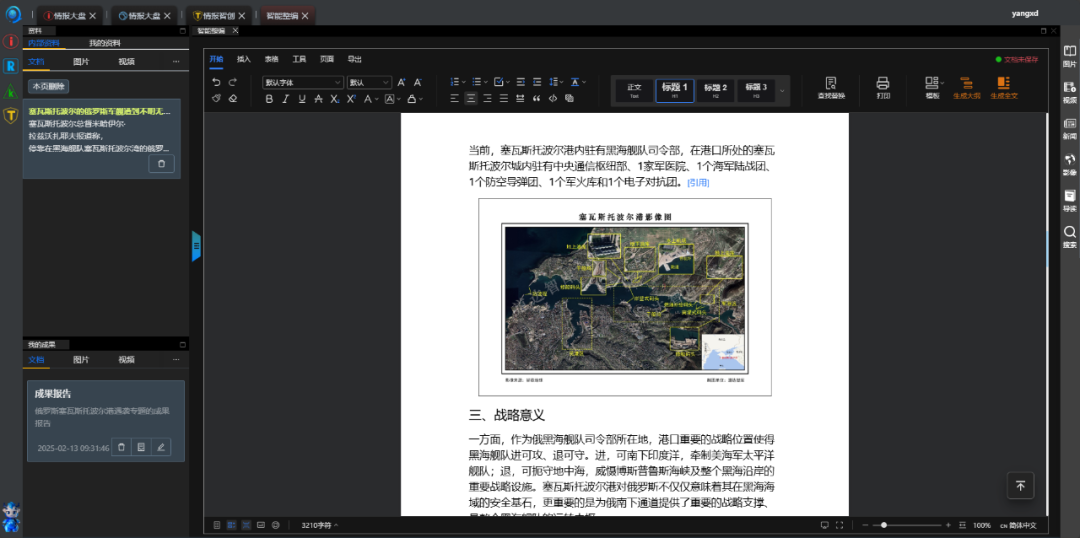Click the 本页删除 button
1080x538 pixels.
[x=48, y=87]
